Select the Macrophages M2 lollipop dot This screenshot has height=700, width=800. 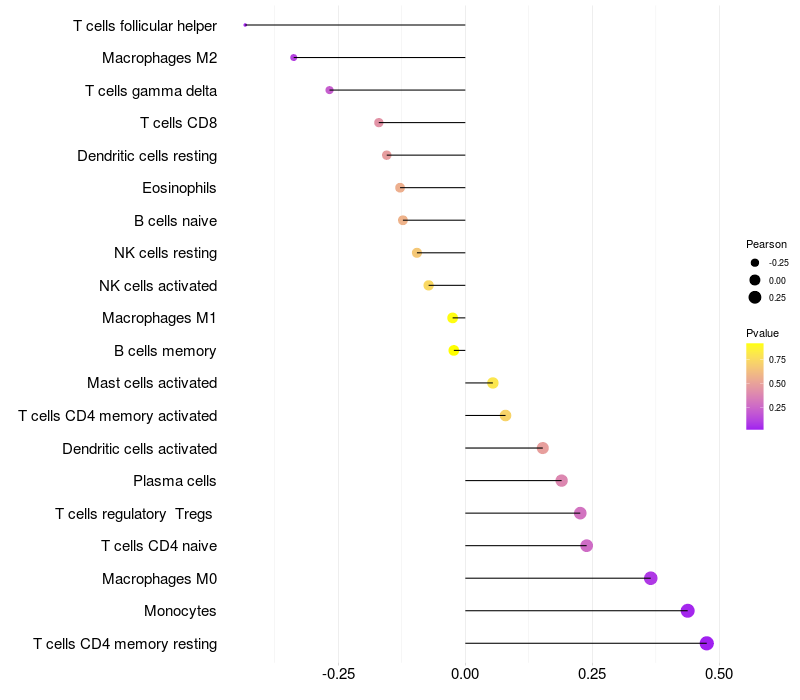[293, 58]
